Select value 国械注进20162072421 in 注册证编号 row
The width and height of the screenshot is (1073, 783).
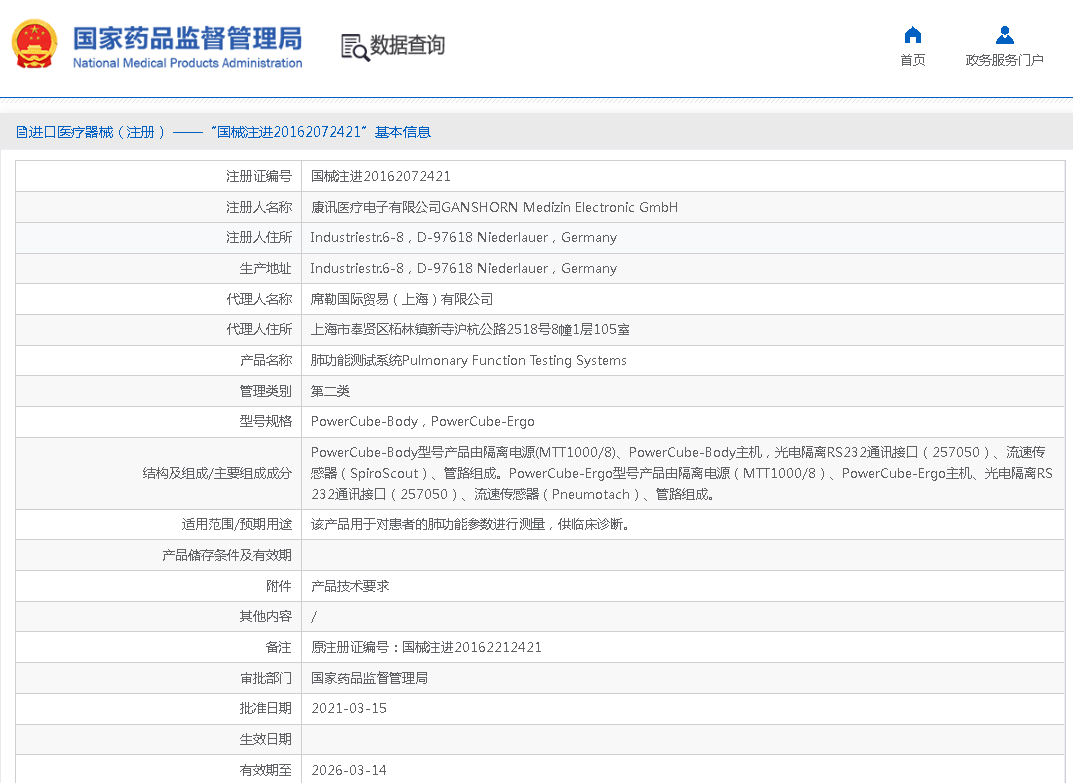[x=380, y=177]
